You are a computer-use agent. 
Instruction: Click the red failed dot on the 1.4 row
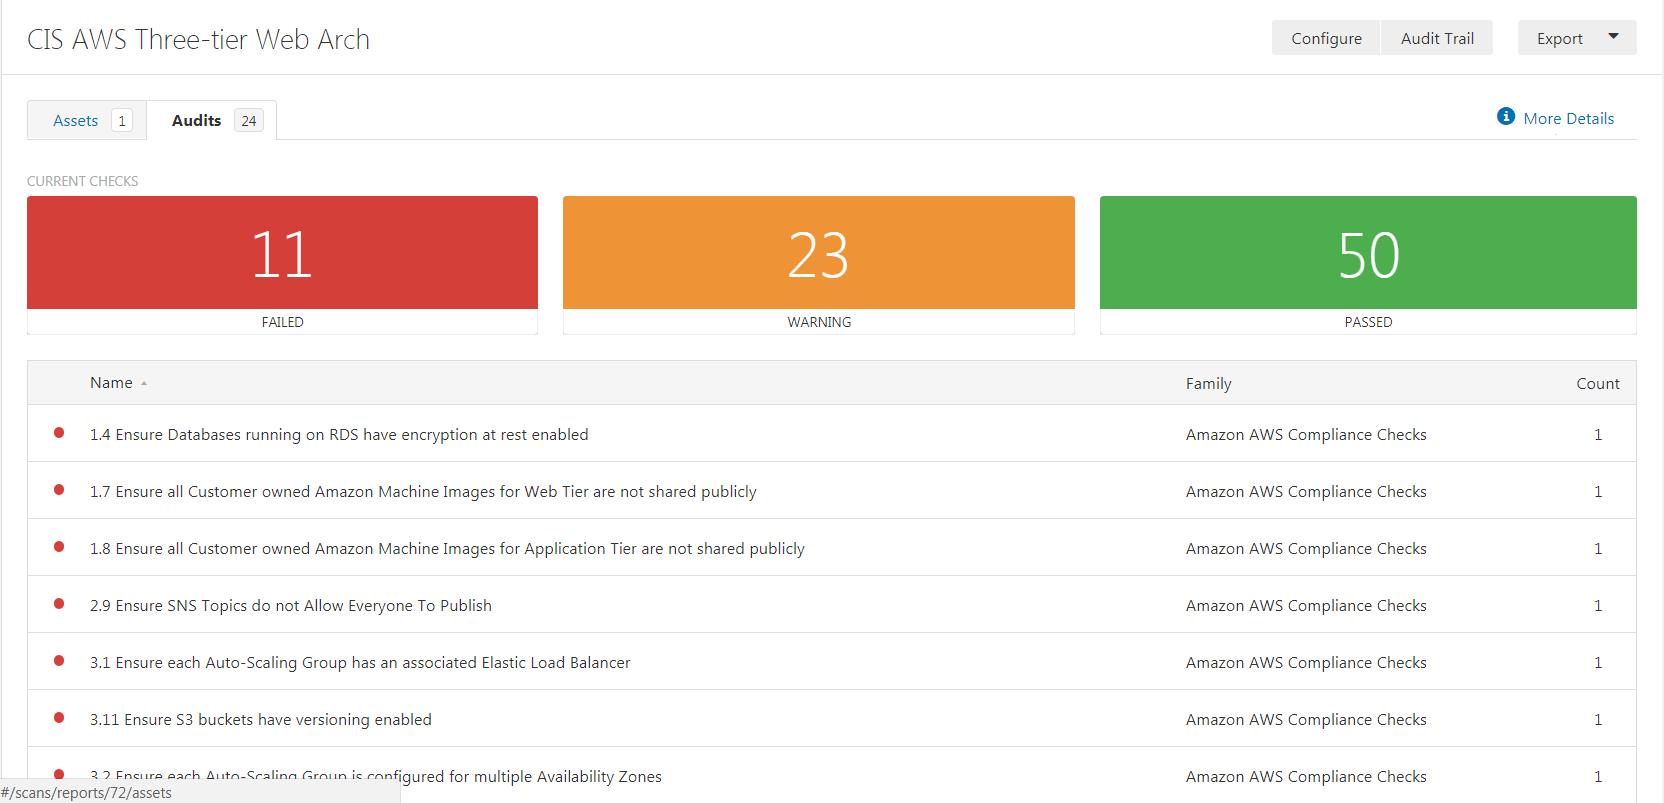[x=59, y=433]
